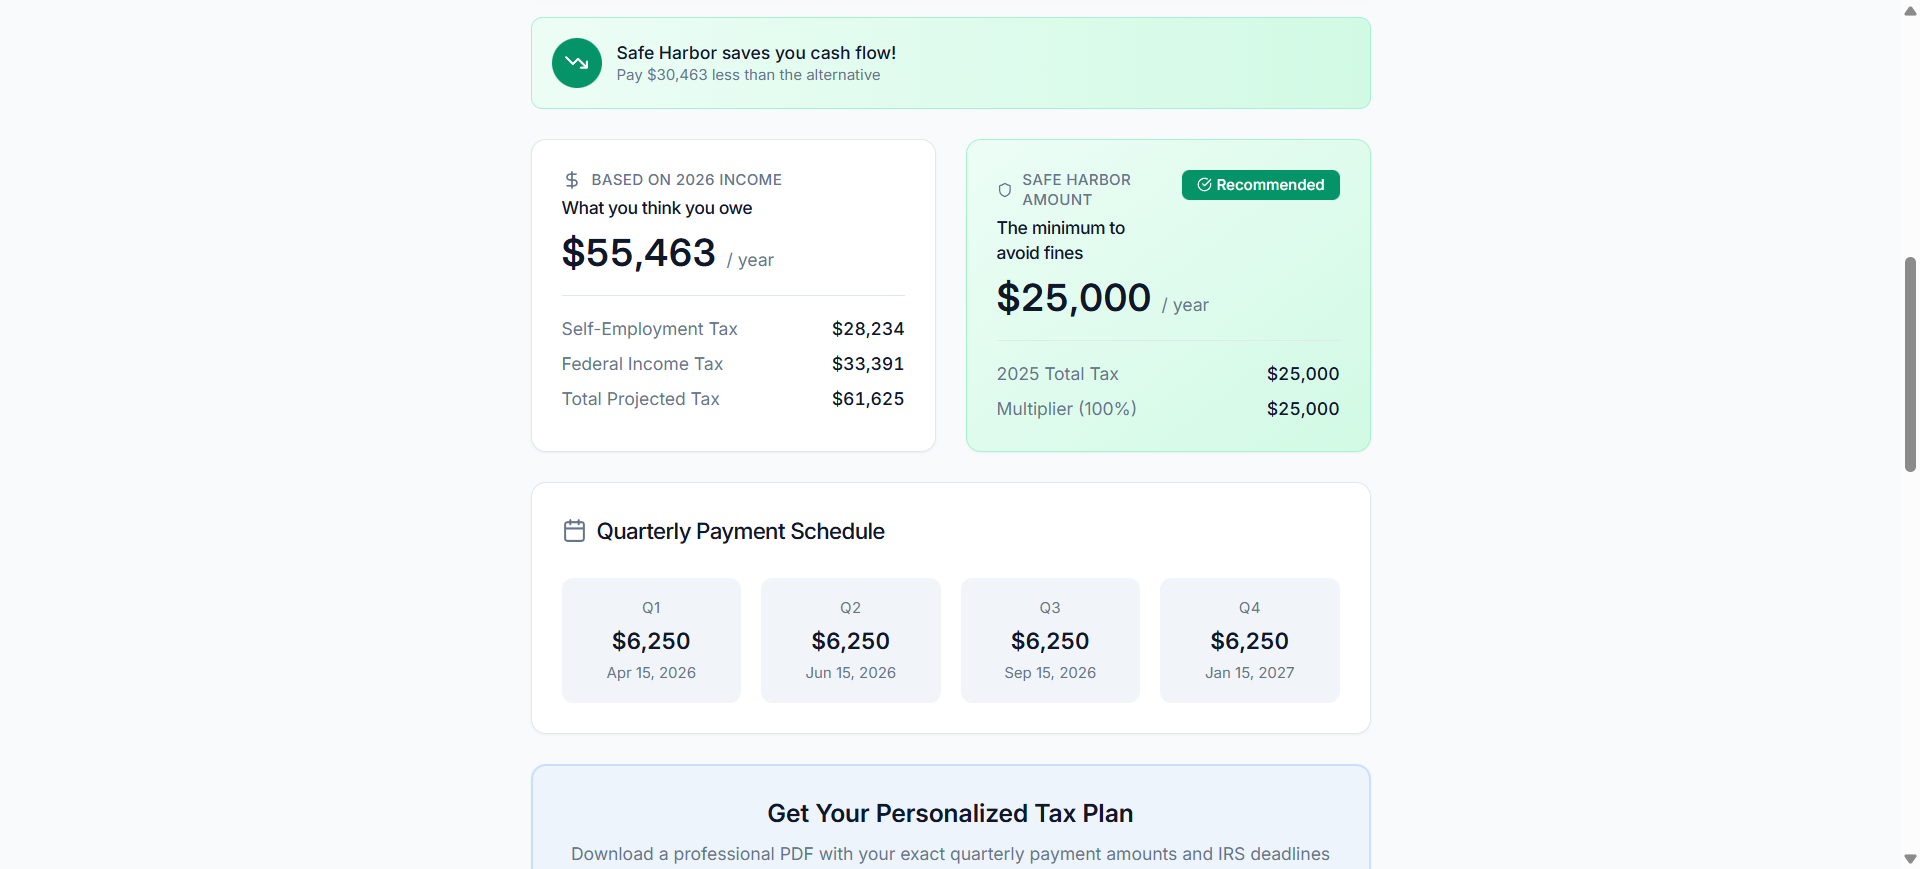Click the scroll-down arrow at bottom right
Screen dimensions: 1920x869
[x=1908, y=858]
